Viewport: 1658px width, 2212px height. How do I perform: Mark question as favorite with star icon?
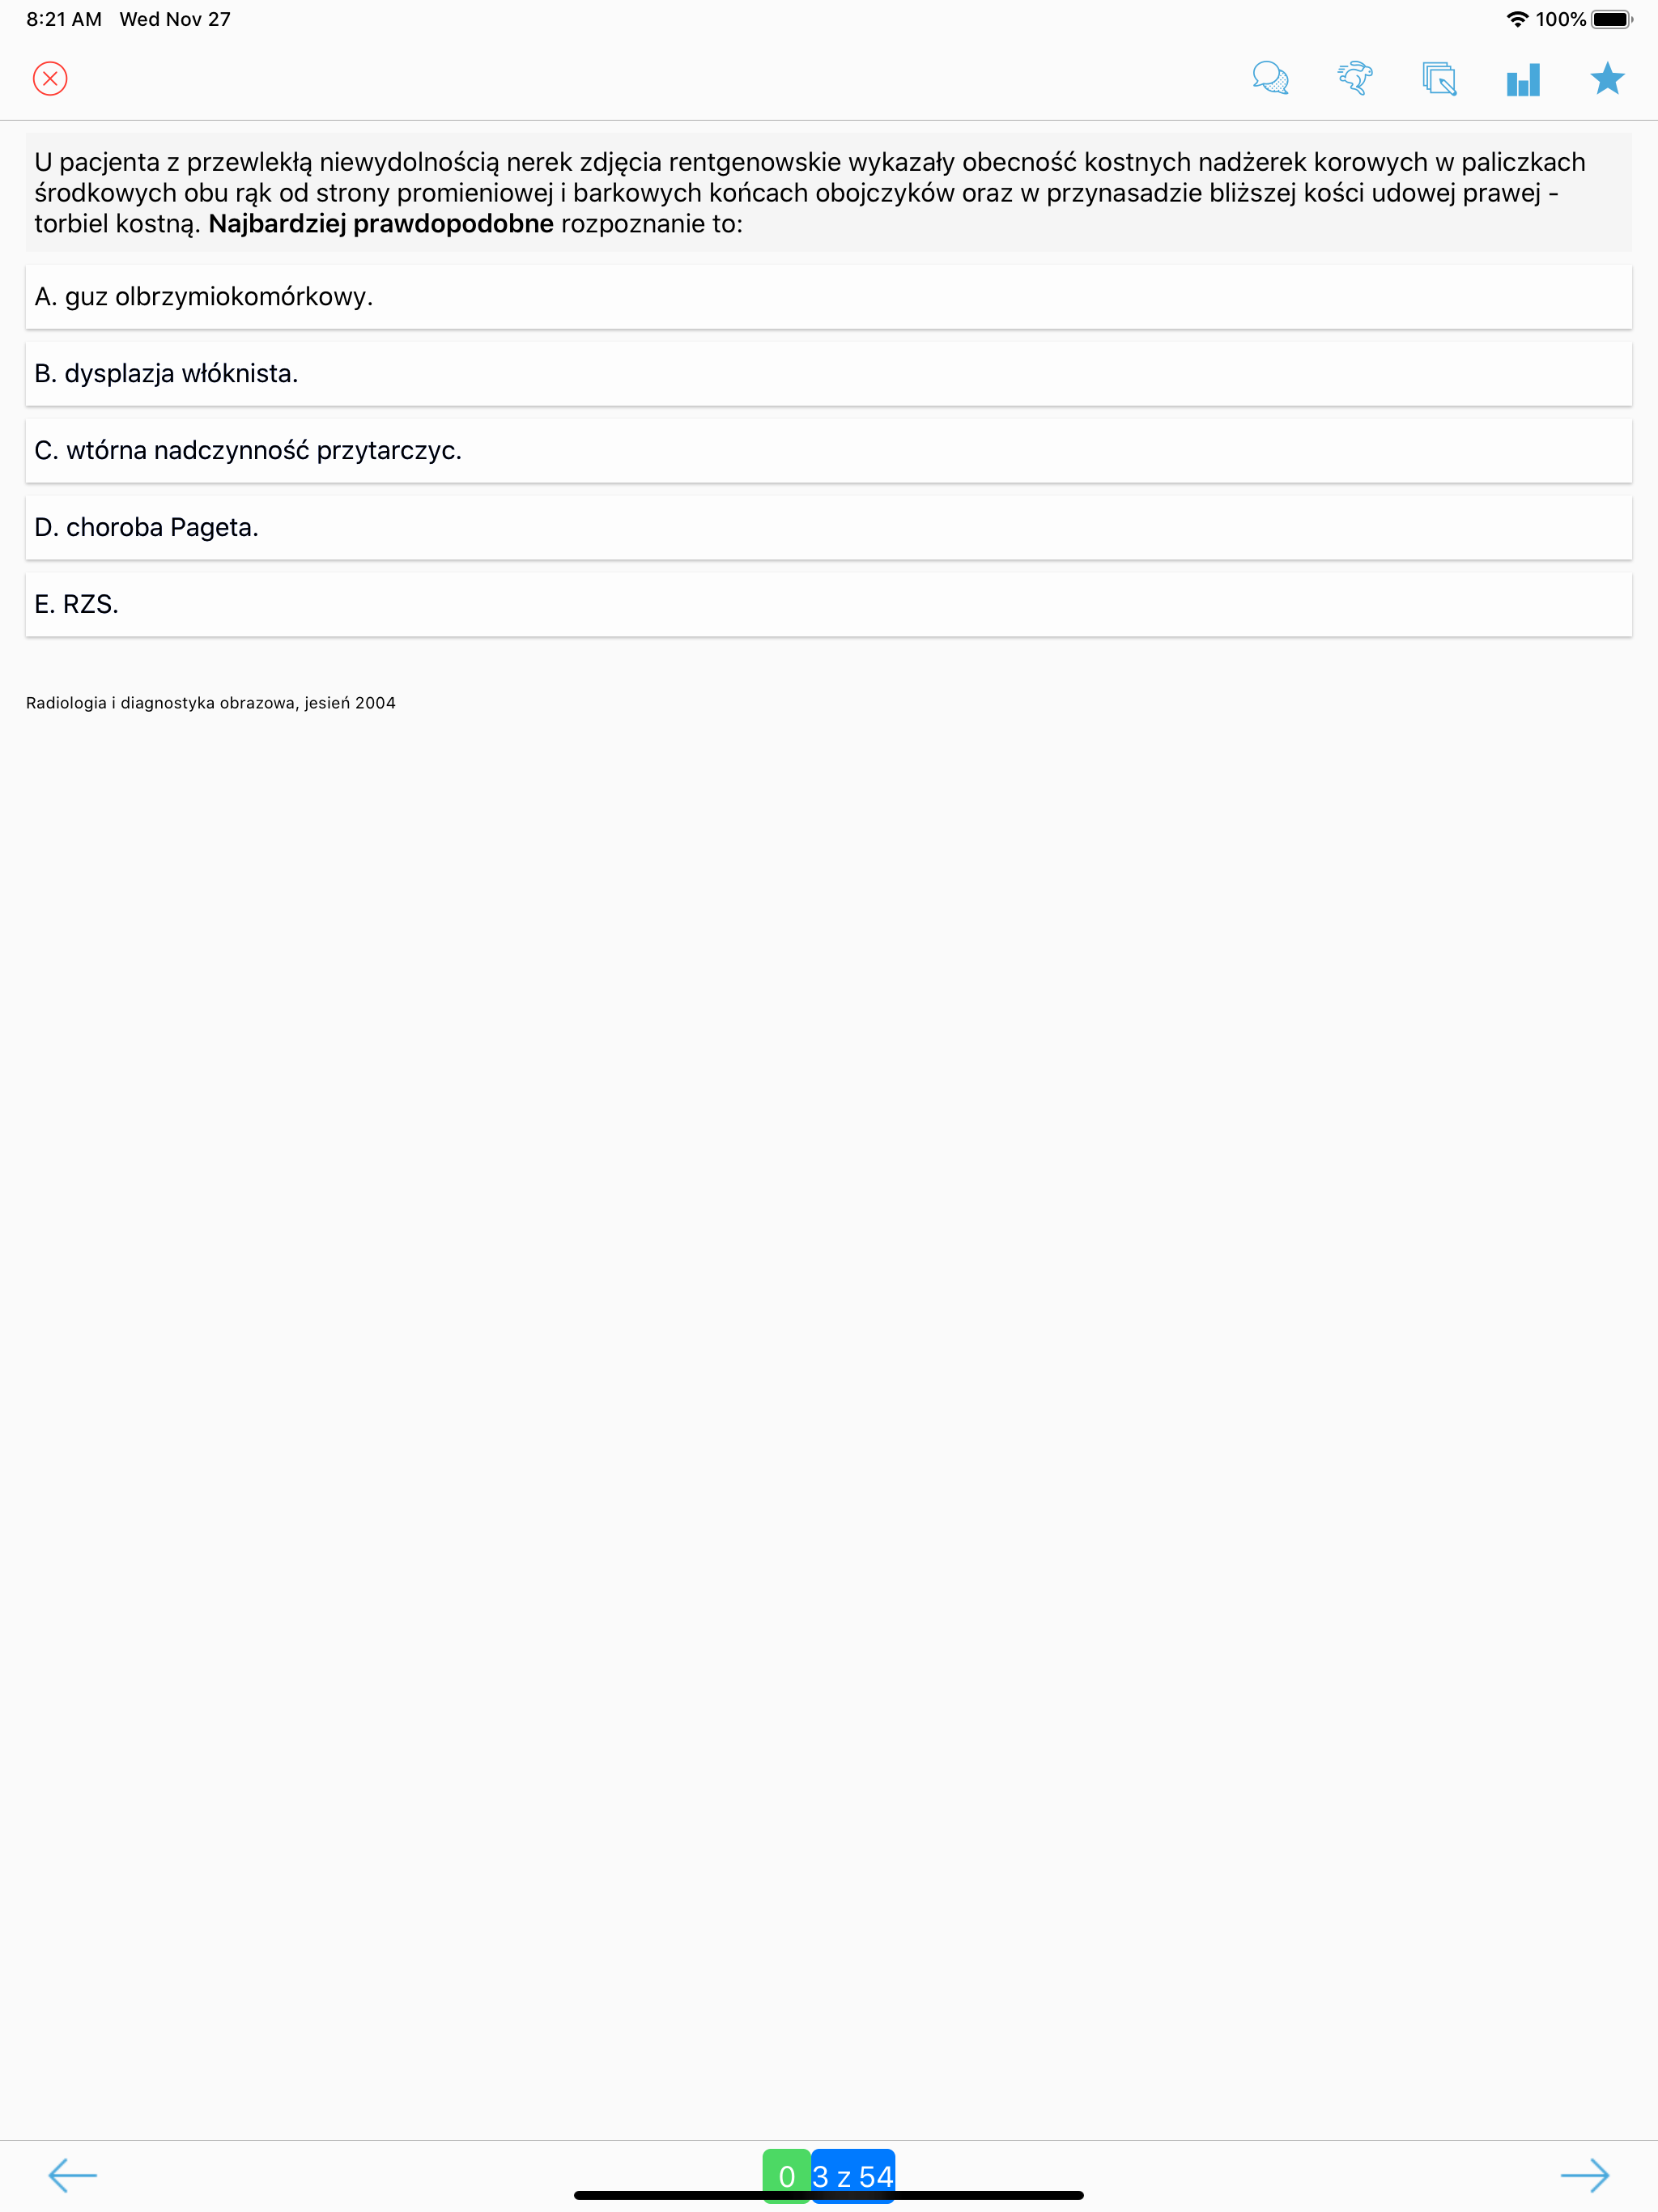point(1607,78)
